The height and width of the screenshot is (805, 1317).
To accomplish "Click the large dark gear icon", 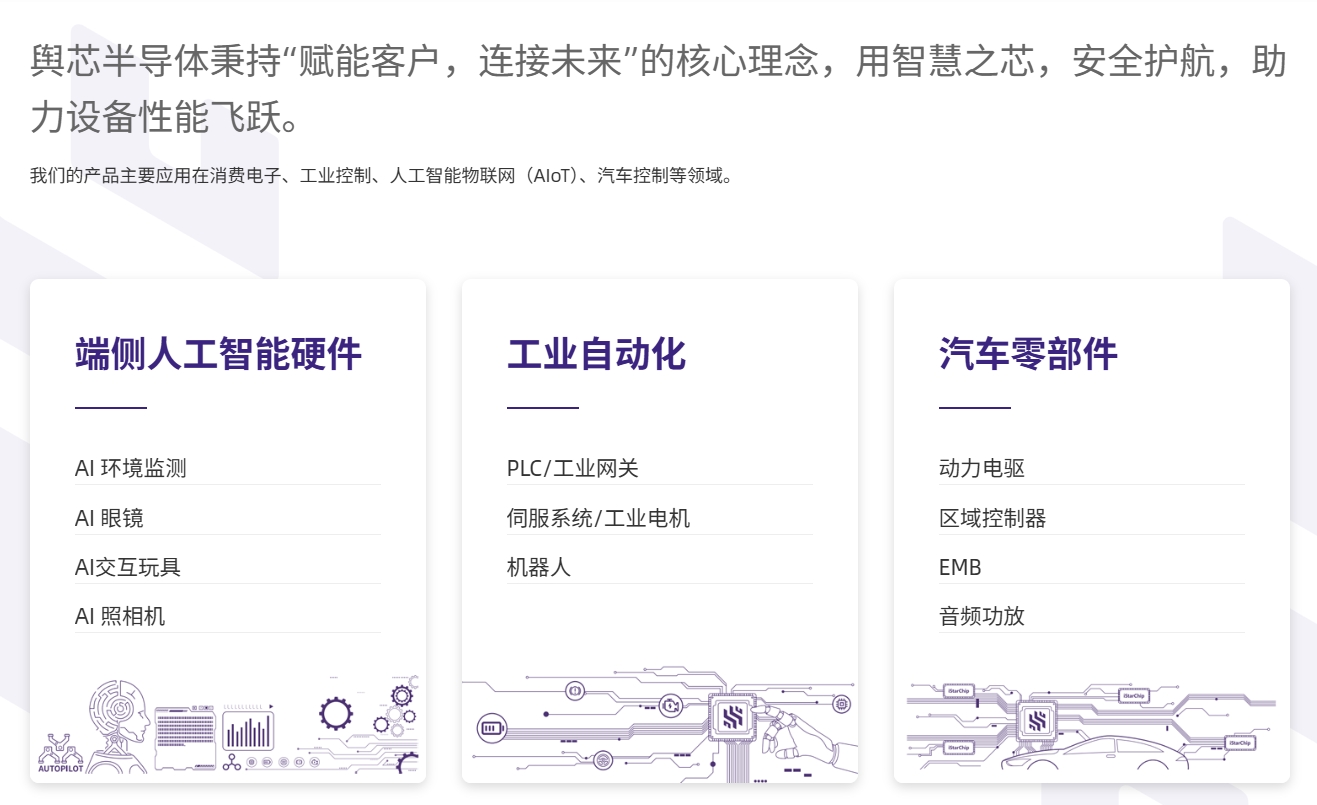I will click(x=335, y=713).
